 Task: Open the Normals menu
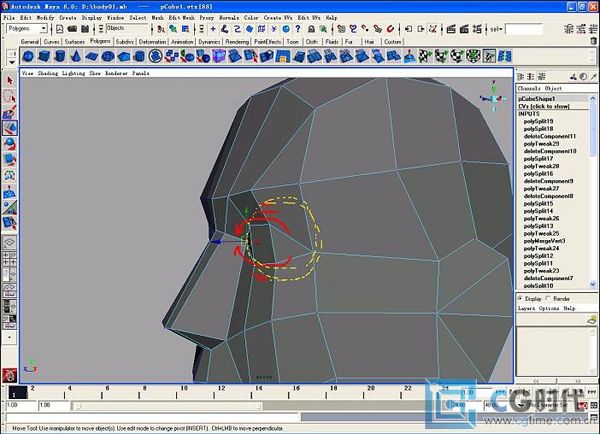229,18
